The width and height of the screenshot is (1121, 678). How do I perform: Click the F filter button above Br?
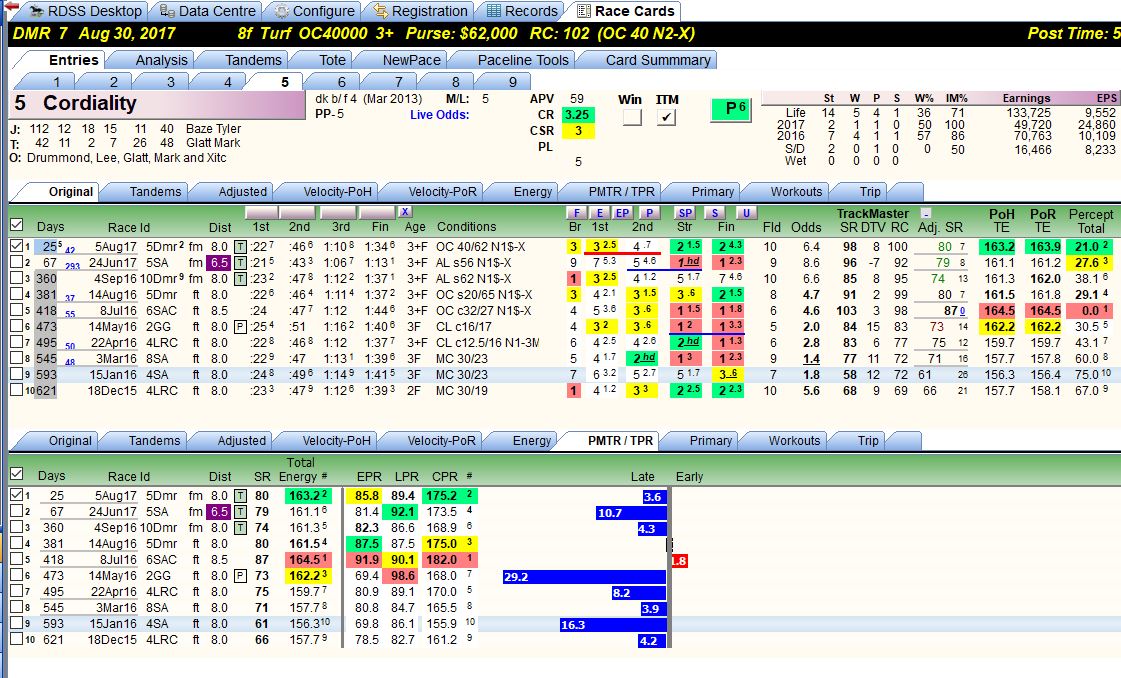tap(576, 212)
